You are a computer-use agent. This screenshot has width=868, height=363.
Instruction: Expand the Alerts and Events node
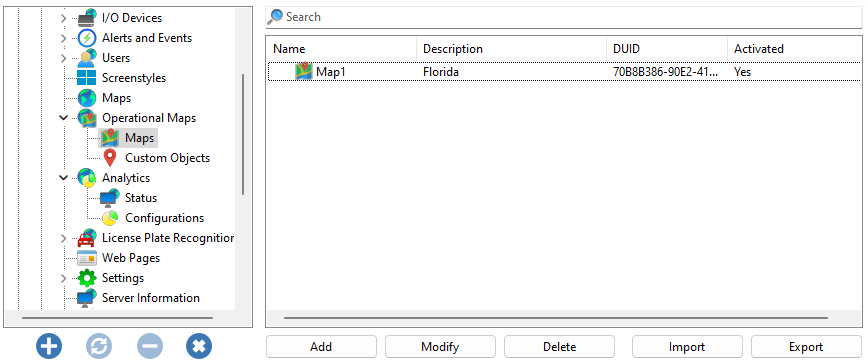(64, 38)
